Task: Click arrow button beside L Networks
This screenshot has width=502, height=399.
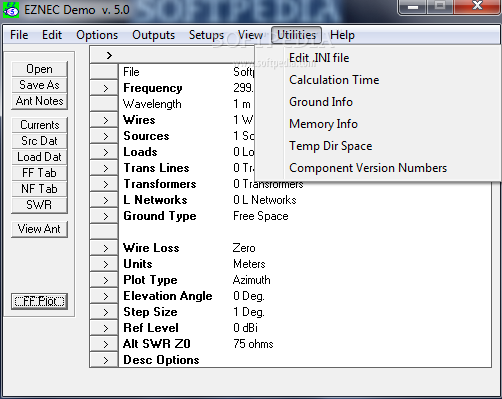Action: click(x=104, y=200)
